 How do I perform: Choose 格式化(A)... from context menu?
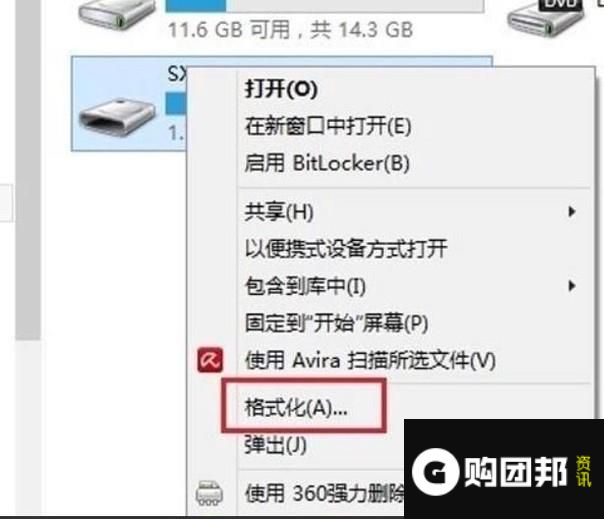click(x=296, y=407)
